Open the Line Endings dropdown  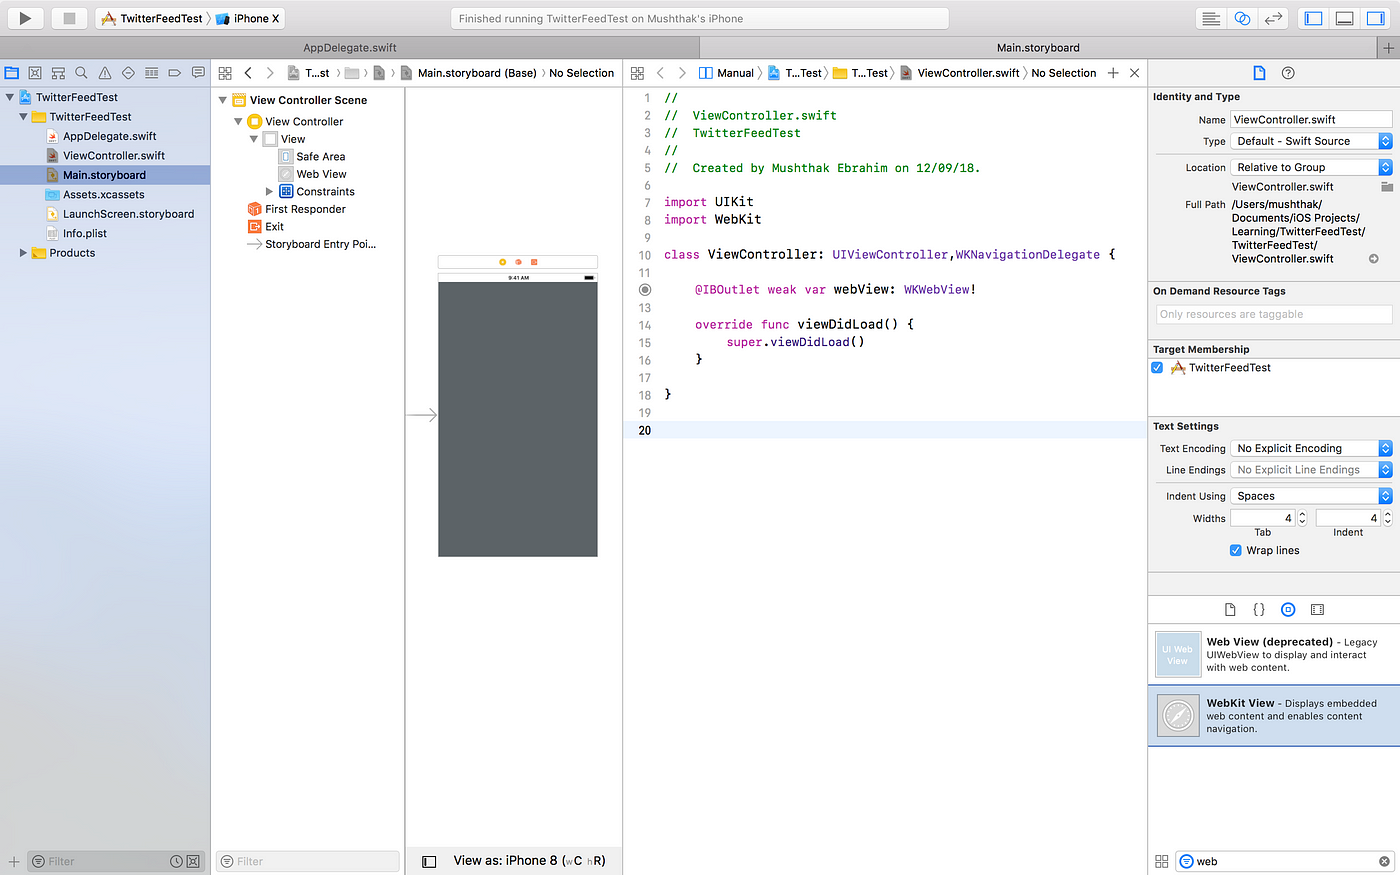point(1311,470)
